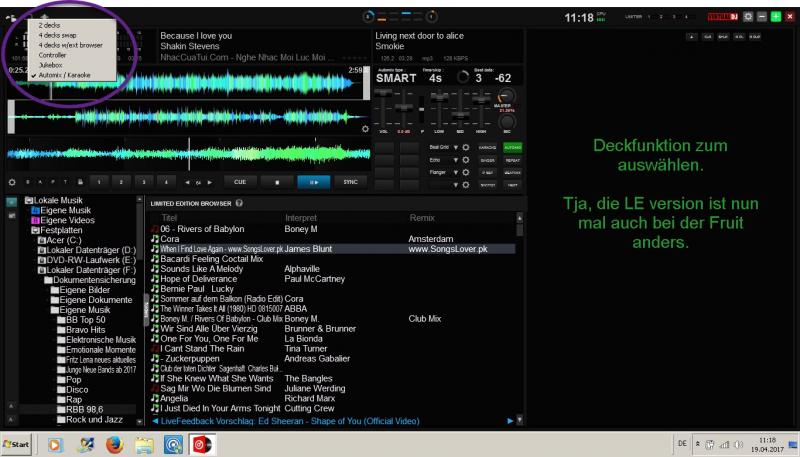The image size is (800, 457).
Task: Select the checked Automix / Karaoke layout
Action: 64,75
